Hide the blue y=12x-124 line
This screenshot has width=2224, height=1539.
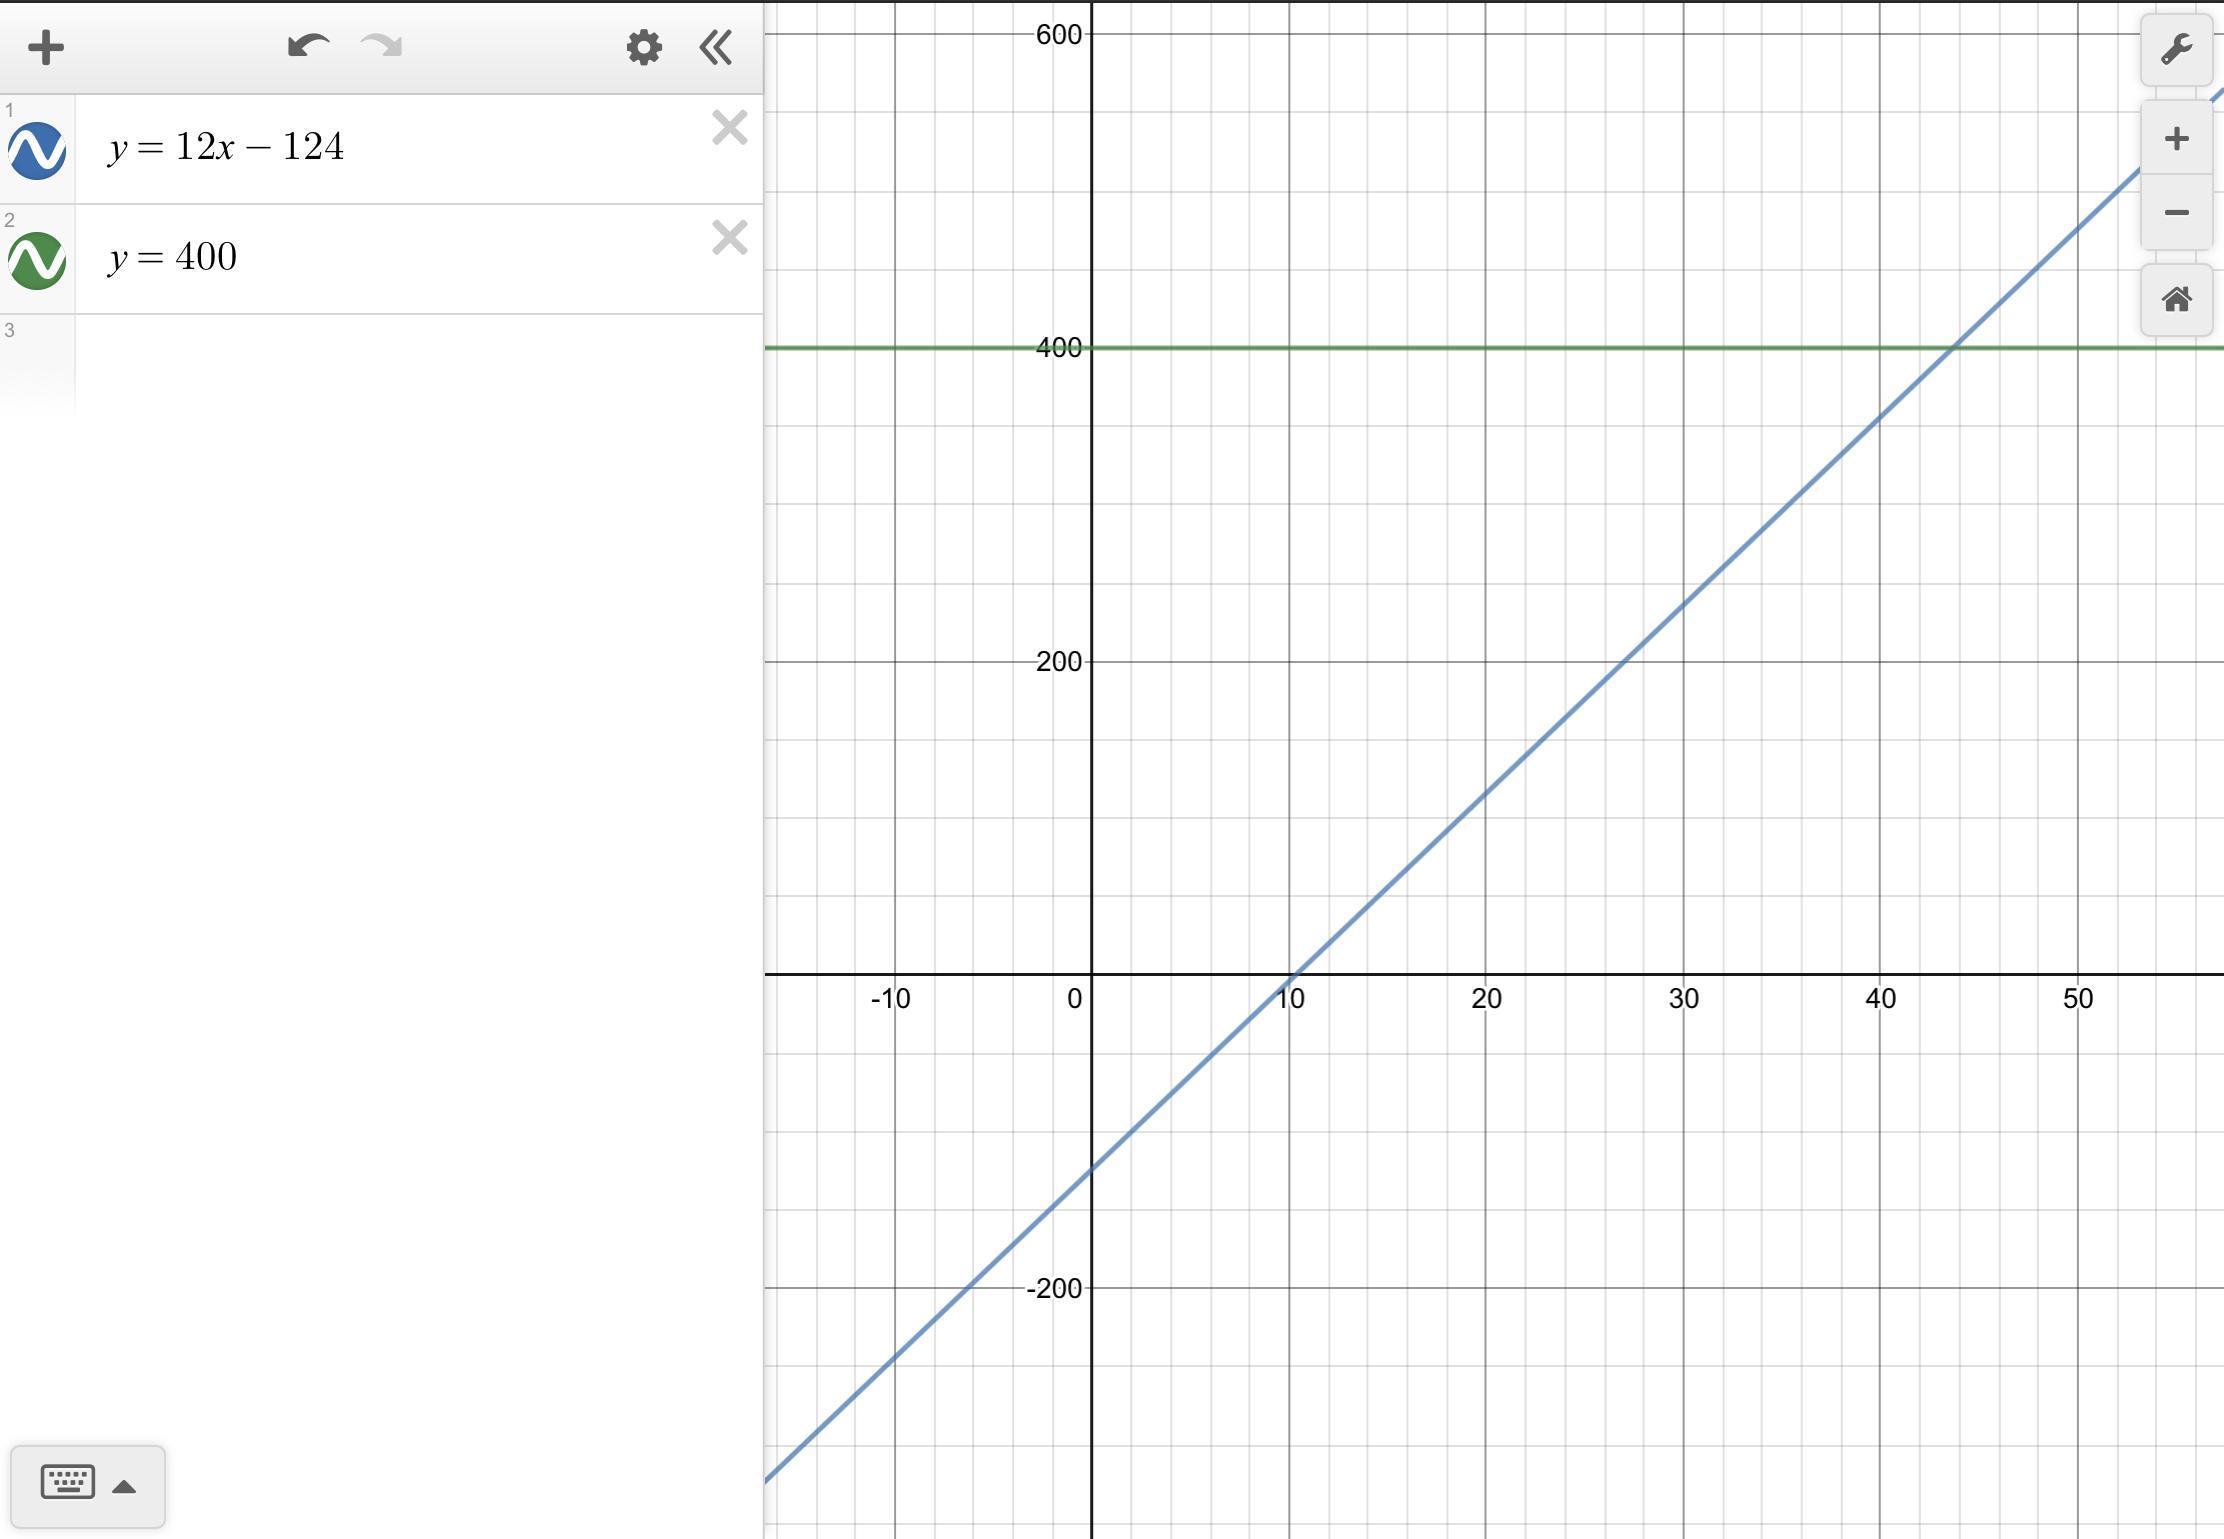pyautogui.click(x=37, y=150)
